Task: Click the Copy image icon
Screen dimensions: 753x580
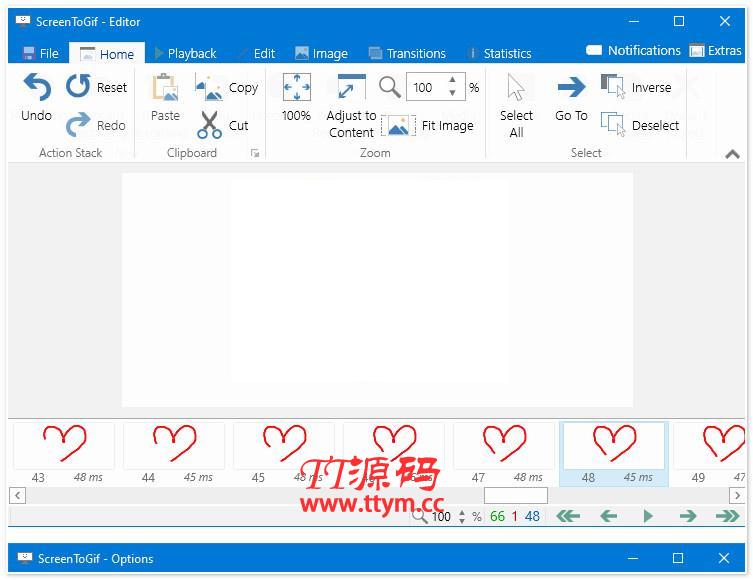Action: 209,87
